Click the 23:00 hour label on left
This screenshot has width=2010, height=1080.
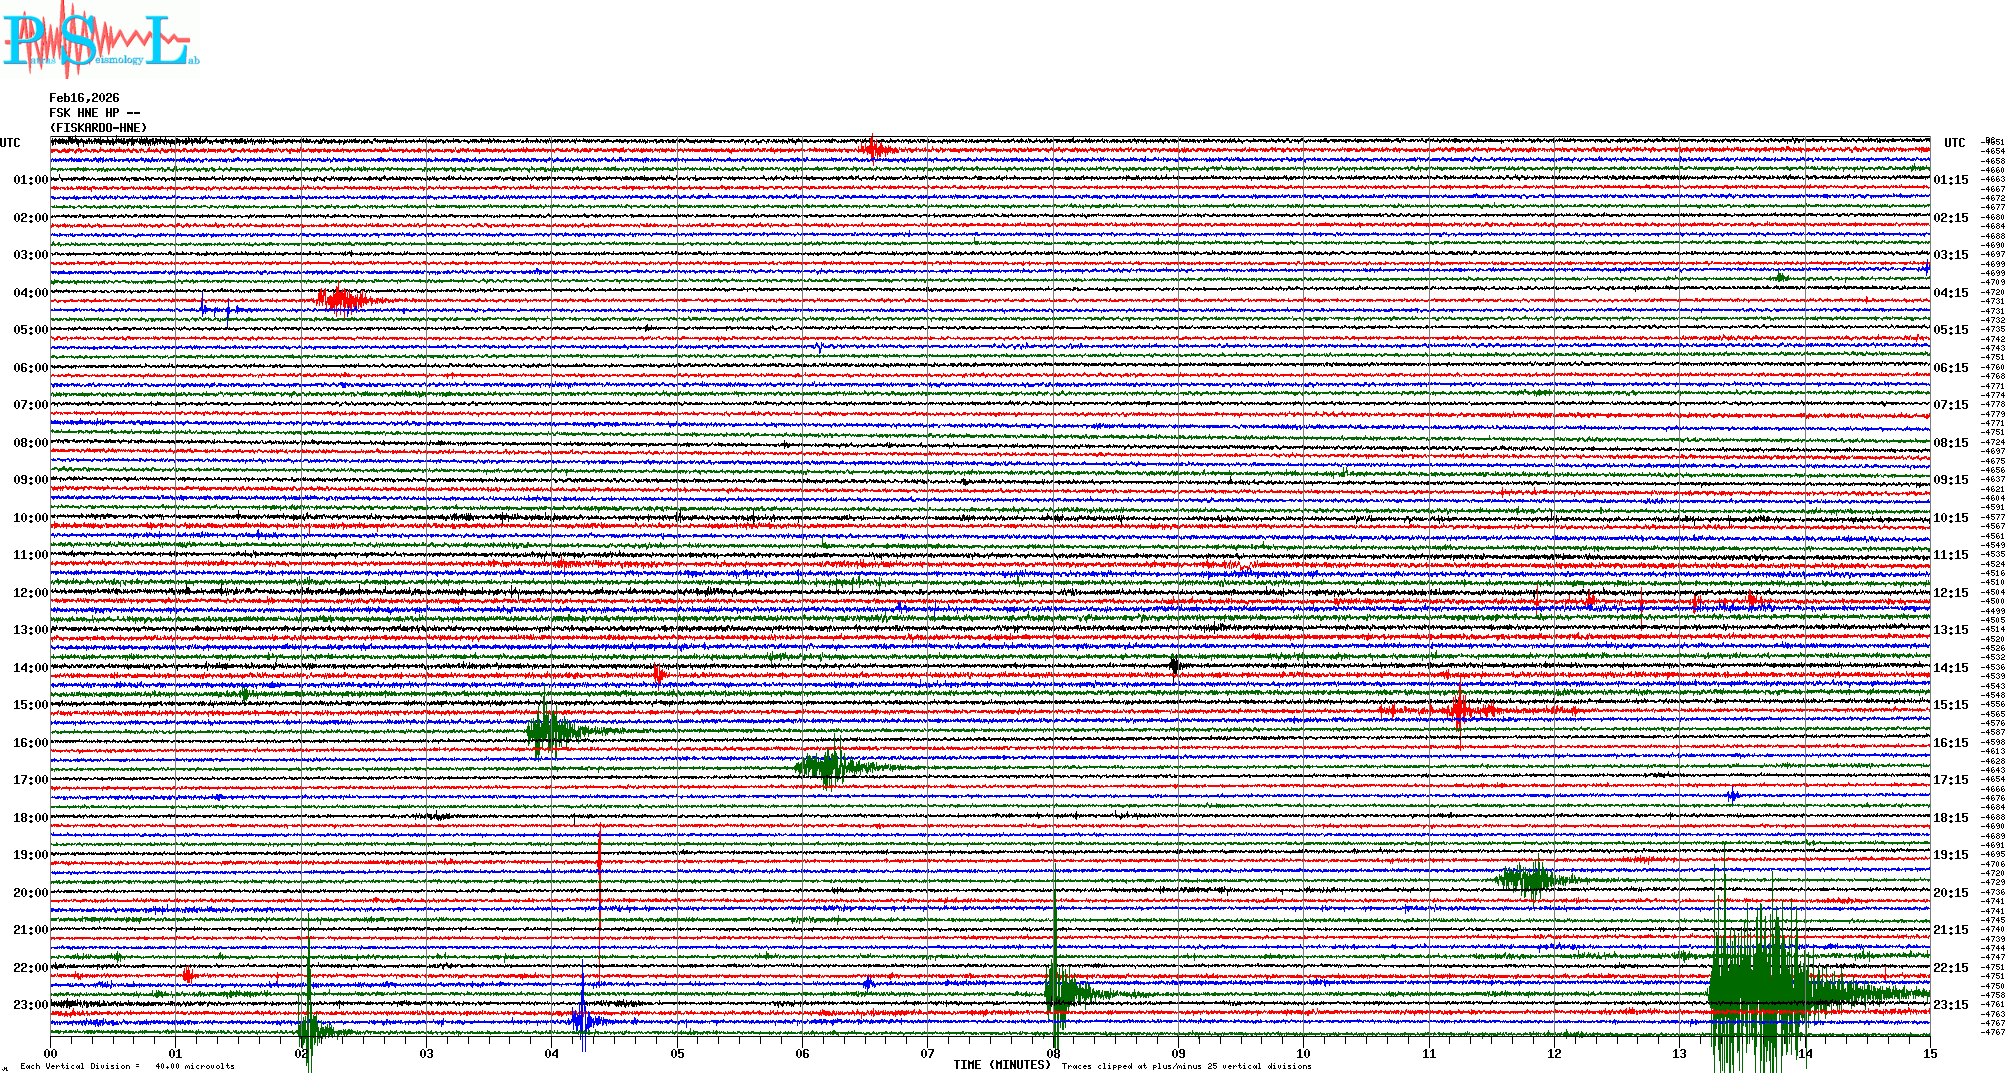[30, 1005]
